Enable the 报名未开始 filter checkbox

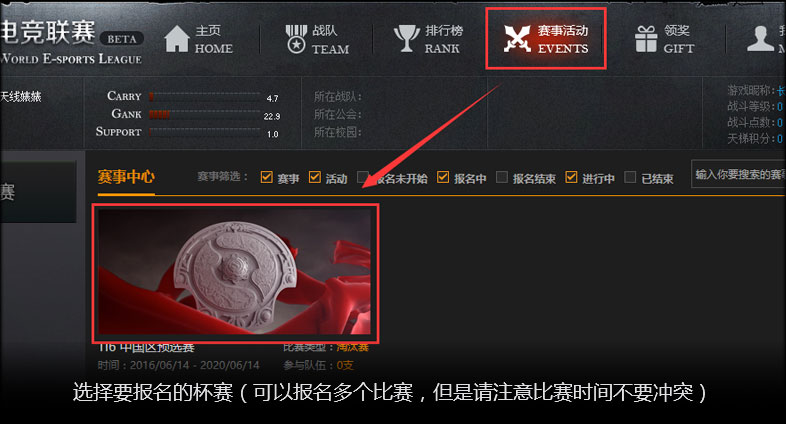pyautogui.click(x=362, y=177)
